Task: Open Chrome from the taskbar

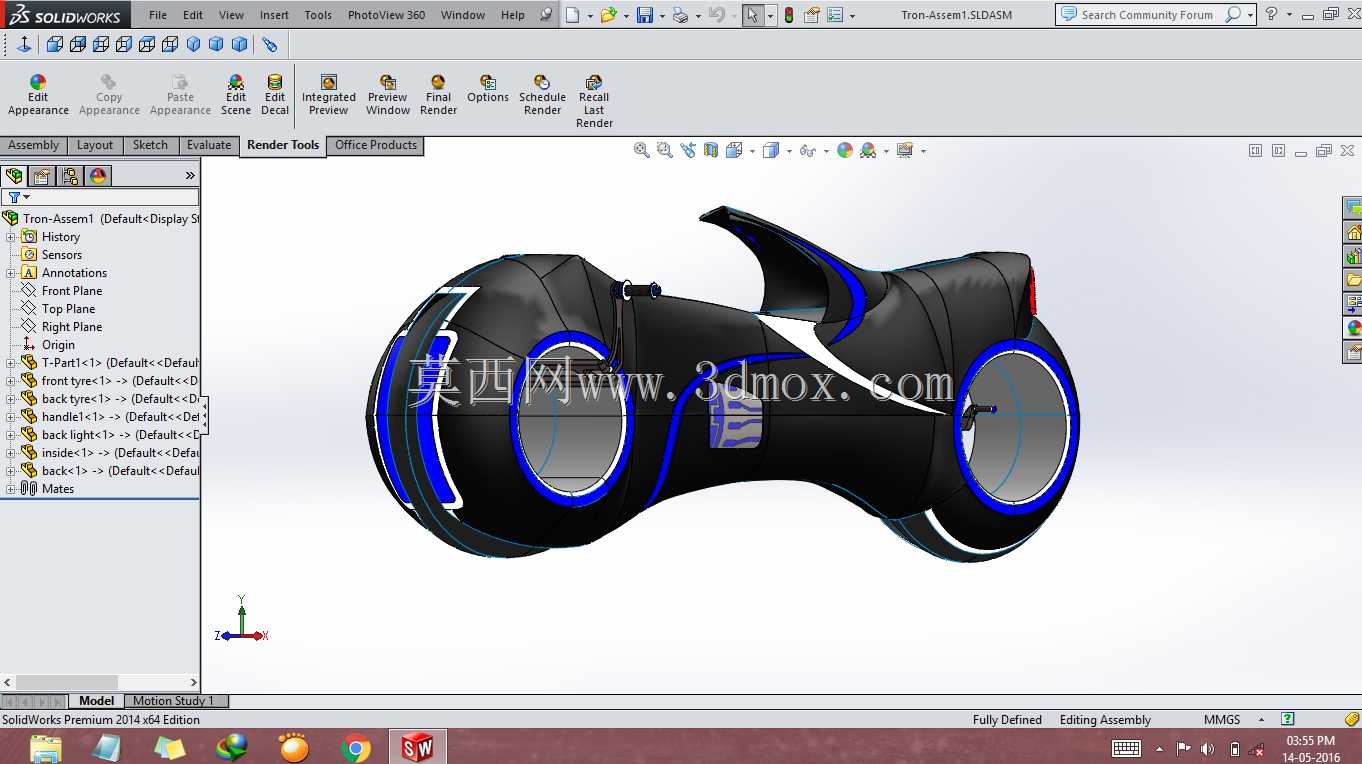Action: click(355, 747)
